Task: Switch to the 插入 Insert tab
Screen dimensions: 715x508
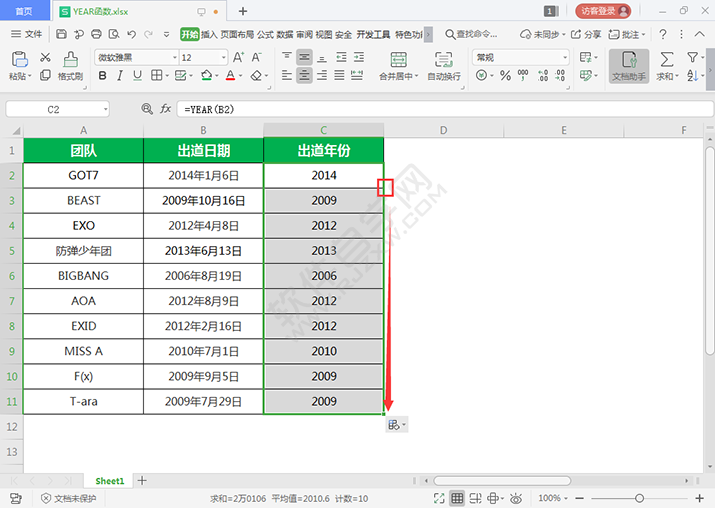Action: pos(209,35)
